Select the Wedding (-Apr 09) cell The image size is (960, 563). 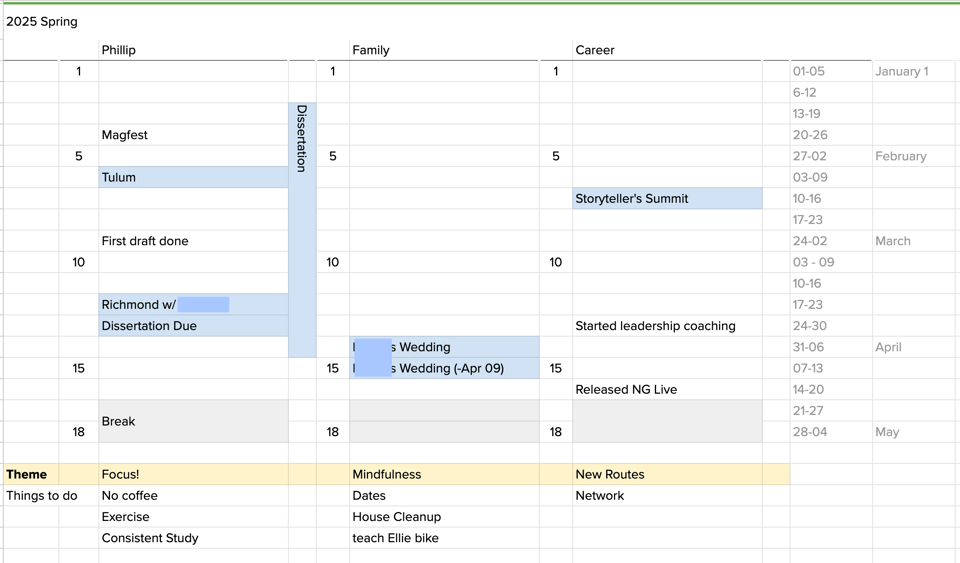(444, 369)
